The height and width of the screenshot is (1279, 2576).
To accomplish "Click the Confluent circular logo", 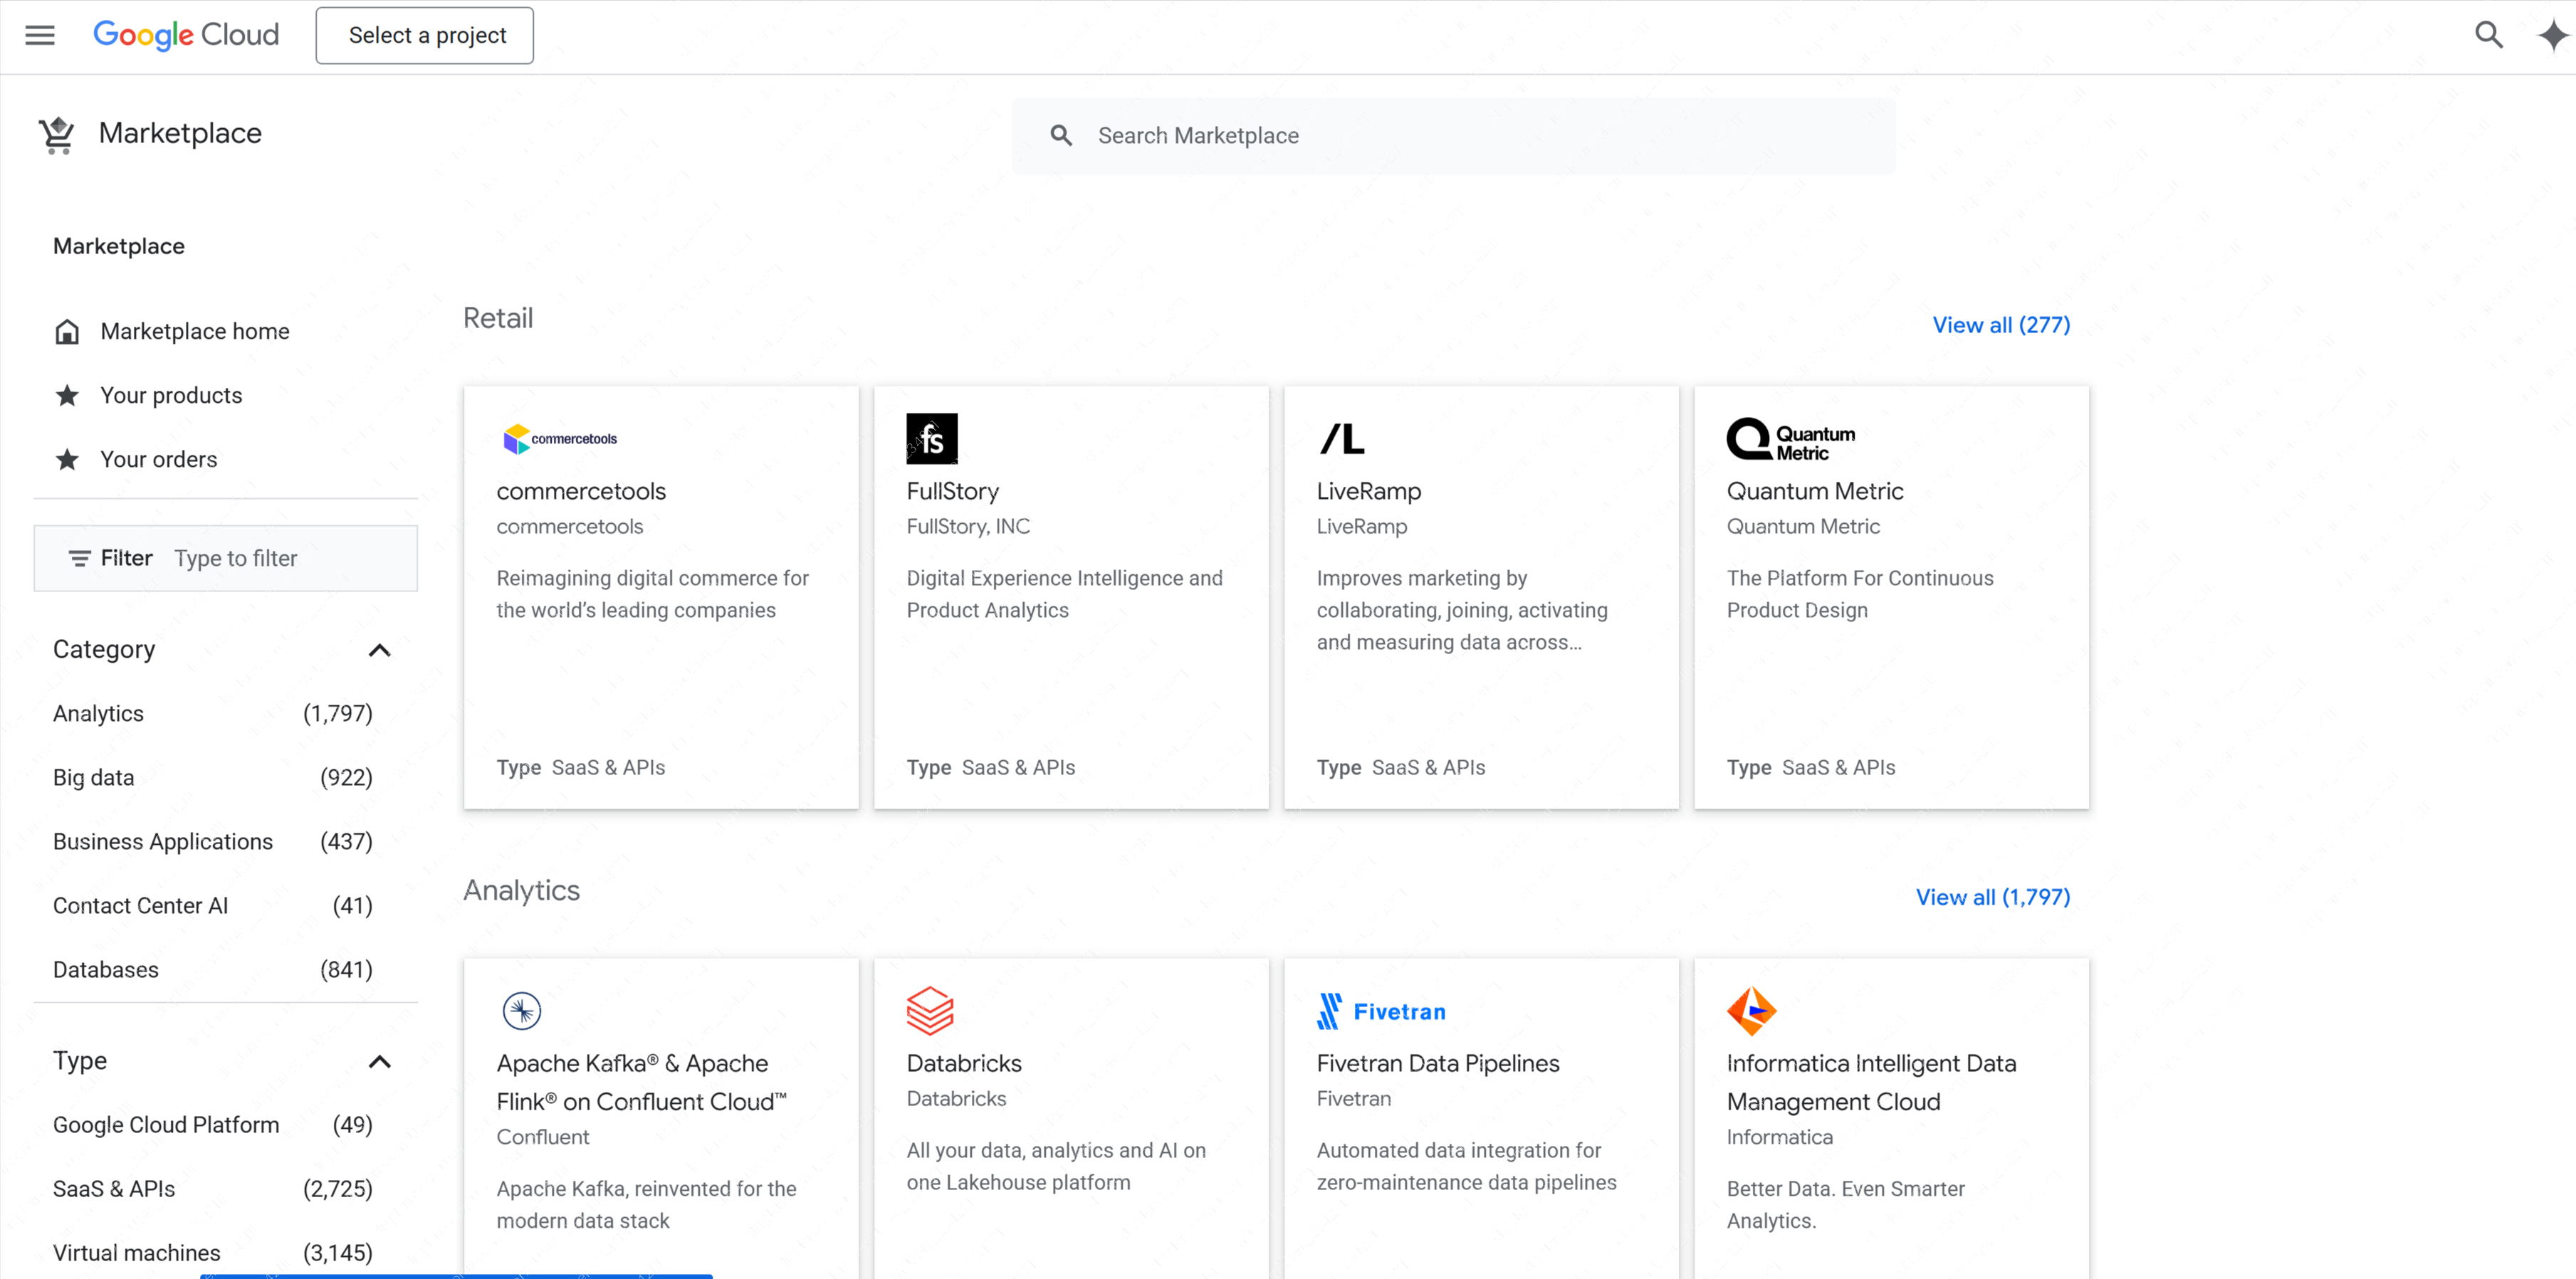I will tap(522, 1010).
